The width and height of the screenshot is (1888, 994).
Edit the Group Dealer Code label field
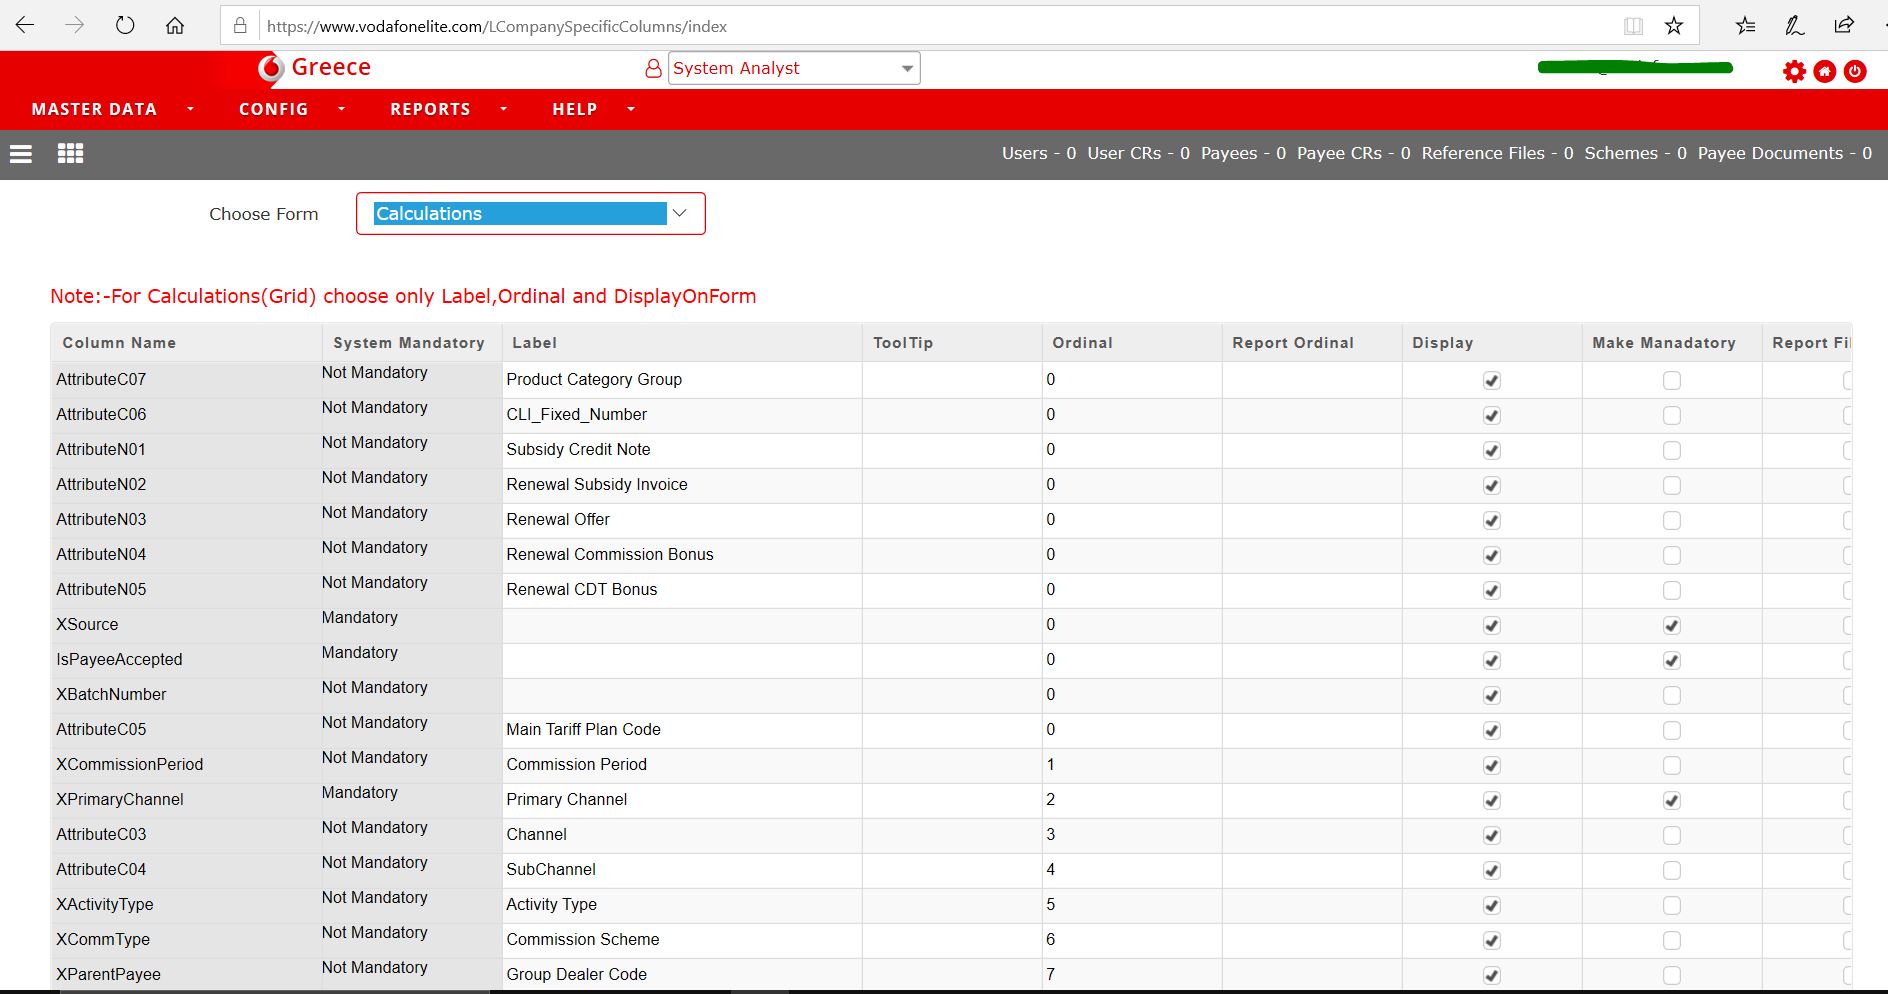point(682,975)
